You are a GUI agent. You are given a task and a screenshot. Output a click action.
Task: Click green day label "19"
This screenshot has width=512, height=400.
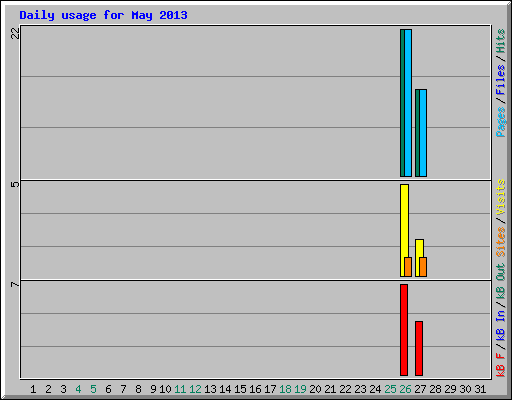[x=300, y=389]
